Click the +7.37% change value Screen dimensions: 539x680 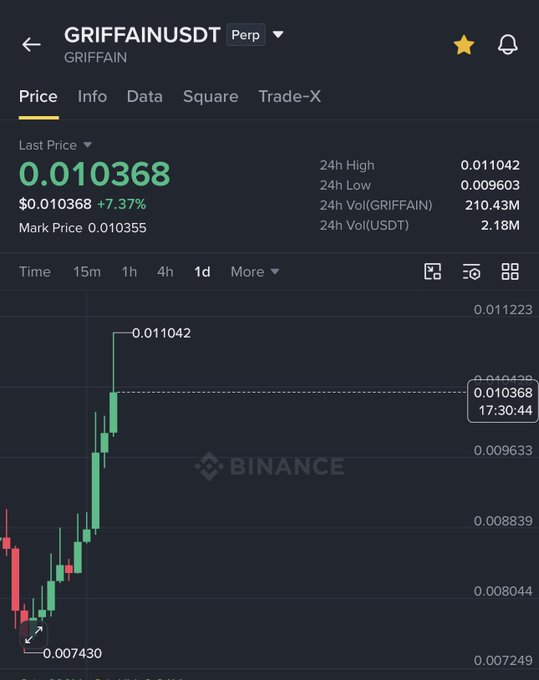[x=121, y=204]
